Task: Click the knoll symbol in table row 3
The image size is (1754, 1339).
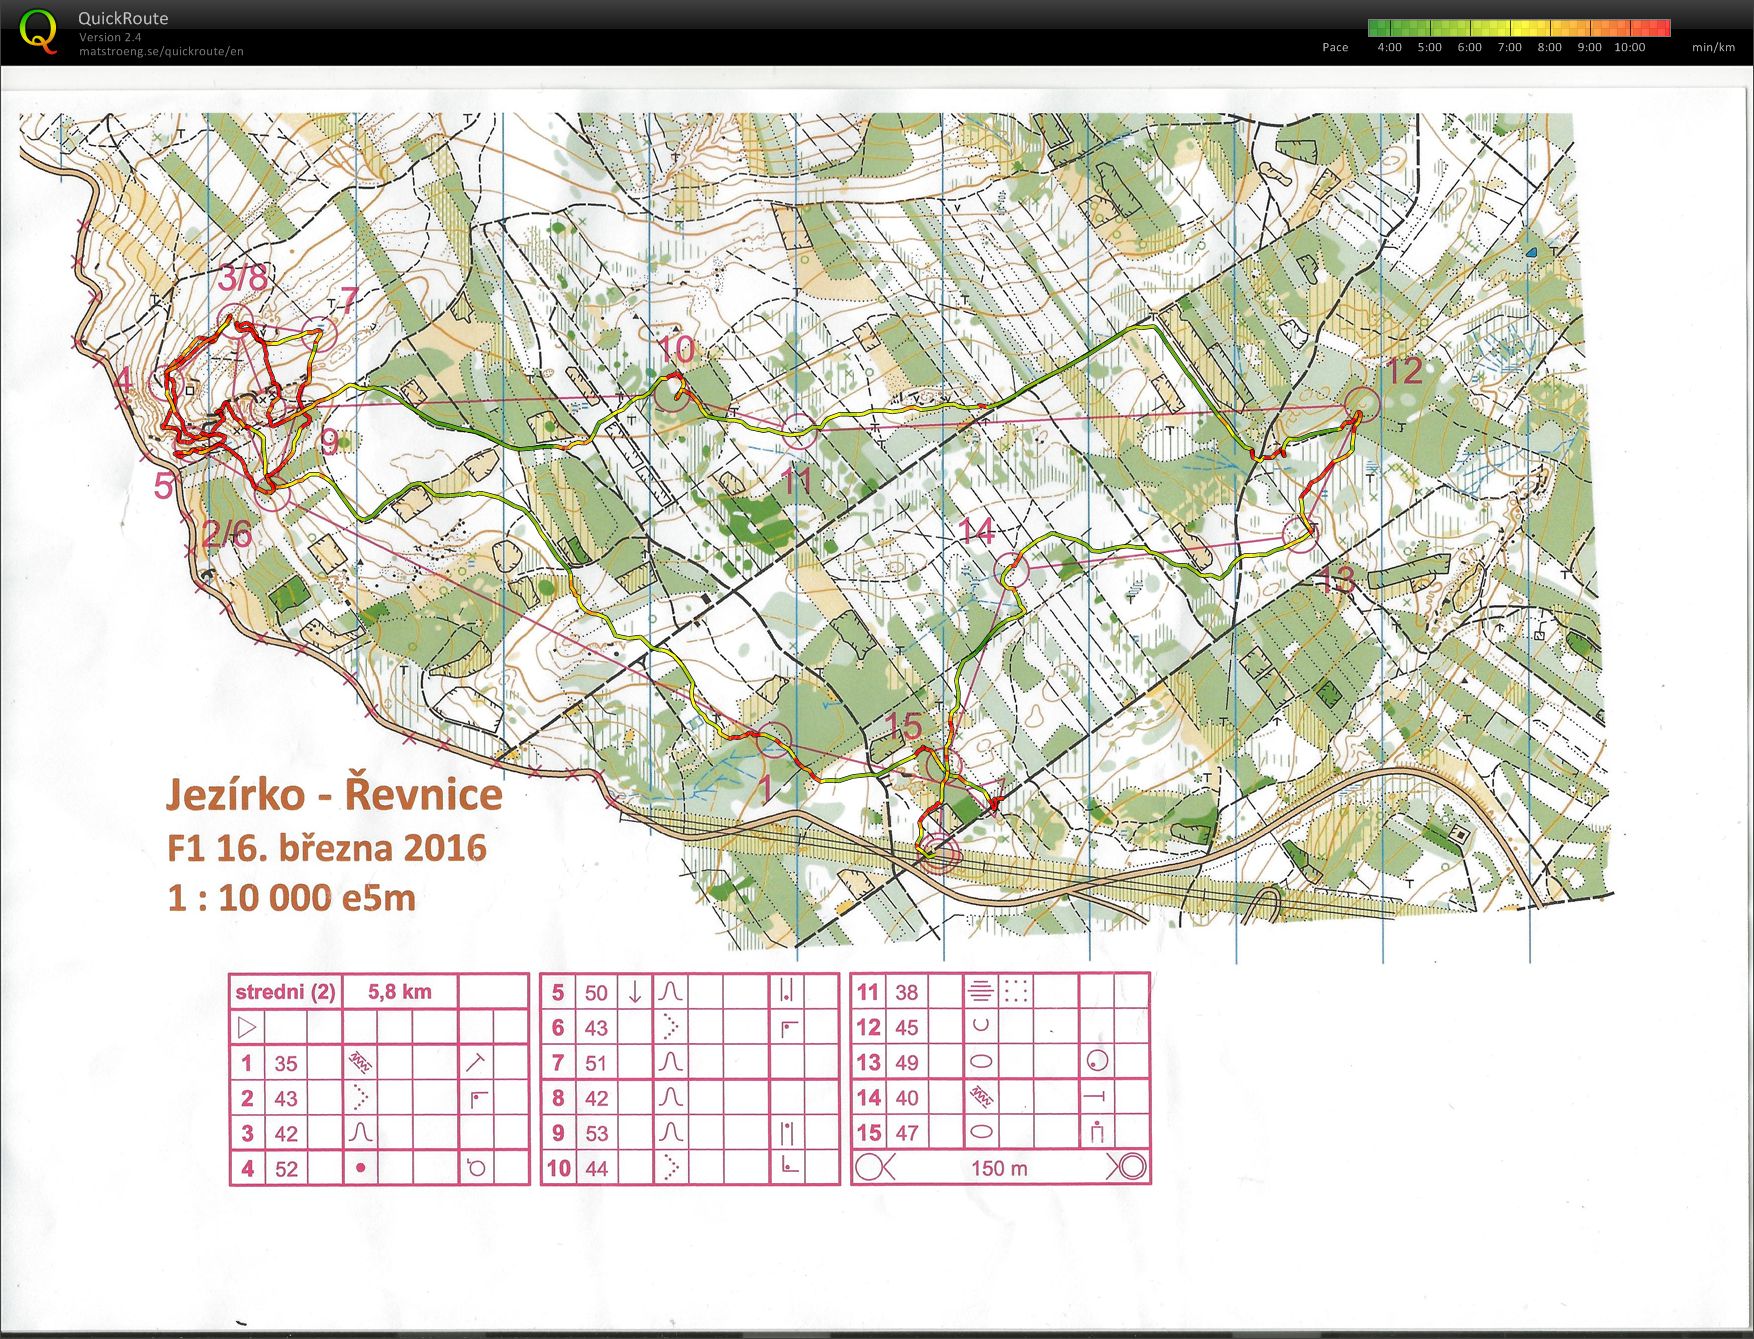Action: pos(360,1133)
